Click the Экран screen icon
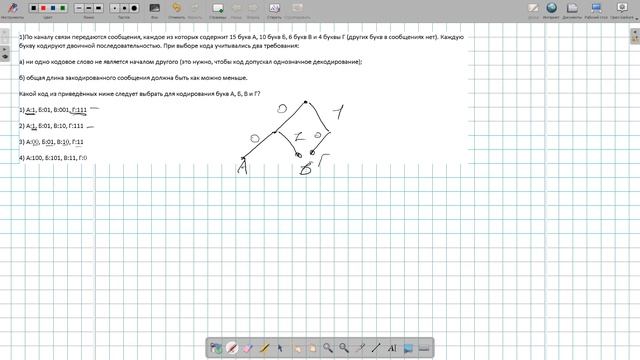Viewport: 640px width, 360px height. pyautogui.click(x=533, y=8)
